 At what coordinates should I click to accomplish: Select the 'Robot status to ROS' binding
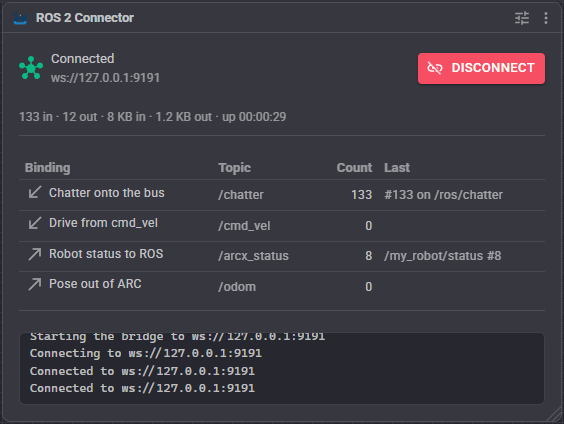106,254
